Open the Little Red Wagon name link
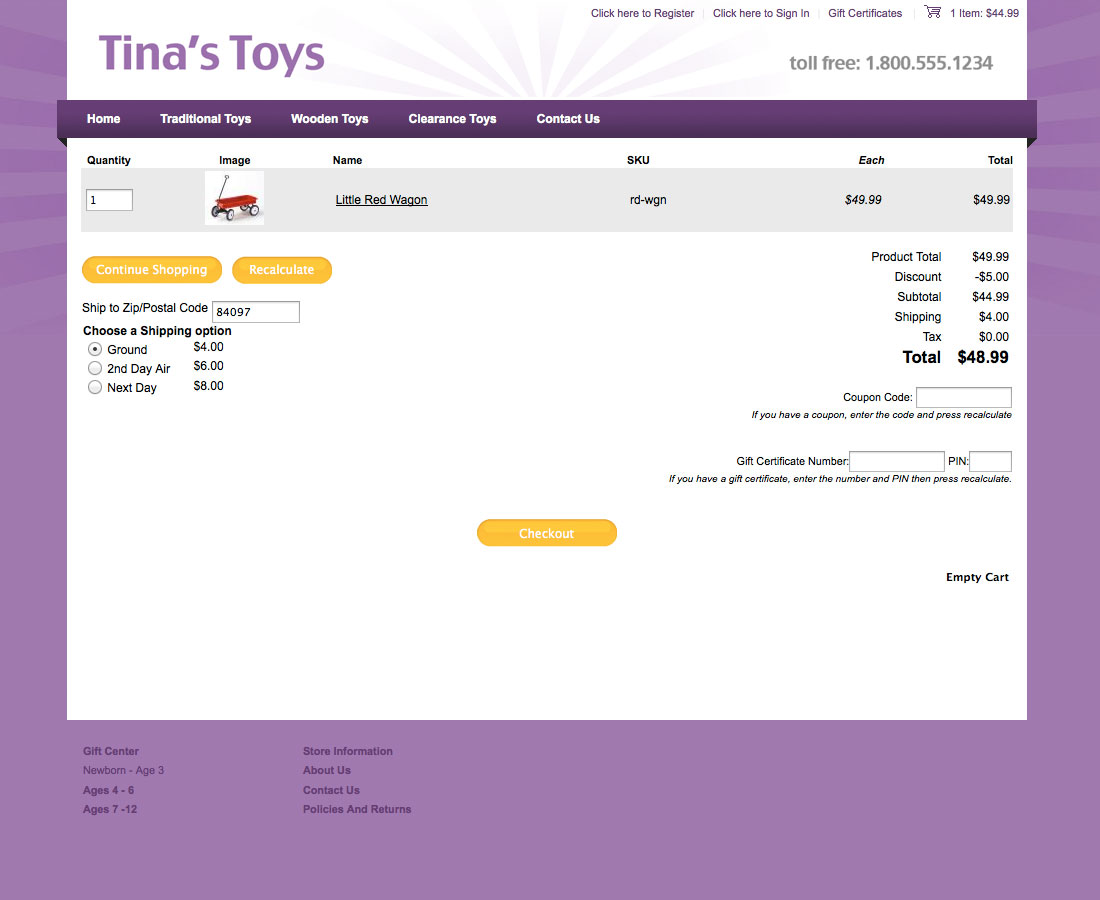 pyautogui.click(x=381, y=200)
